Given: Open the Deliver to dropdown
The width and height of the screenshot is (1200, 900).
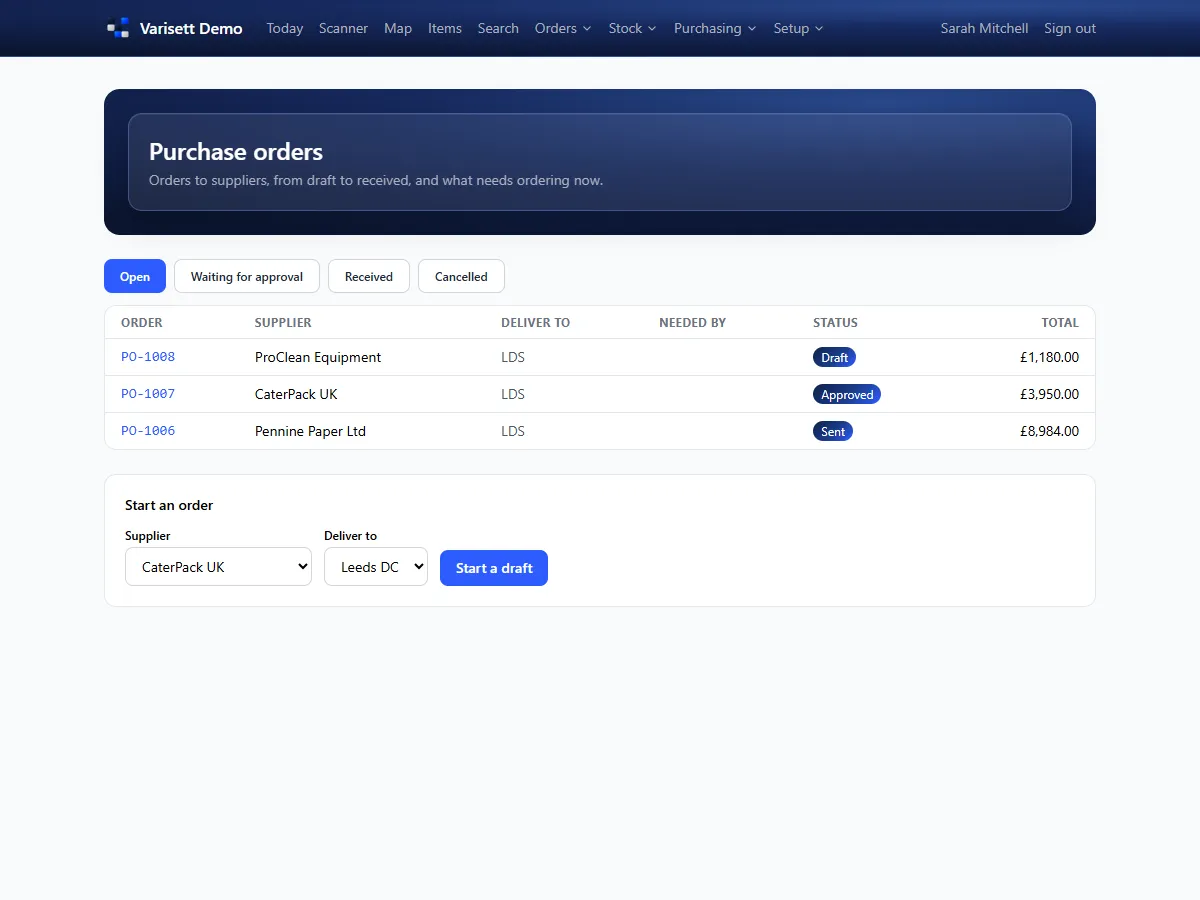Looking at the screenshot, I should click(x=376, y=567).
